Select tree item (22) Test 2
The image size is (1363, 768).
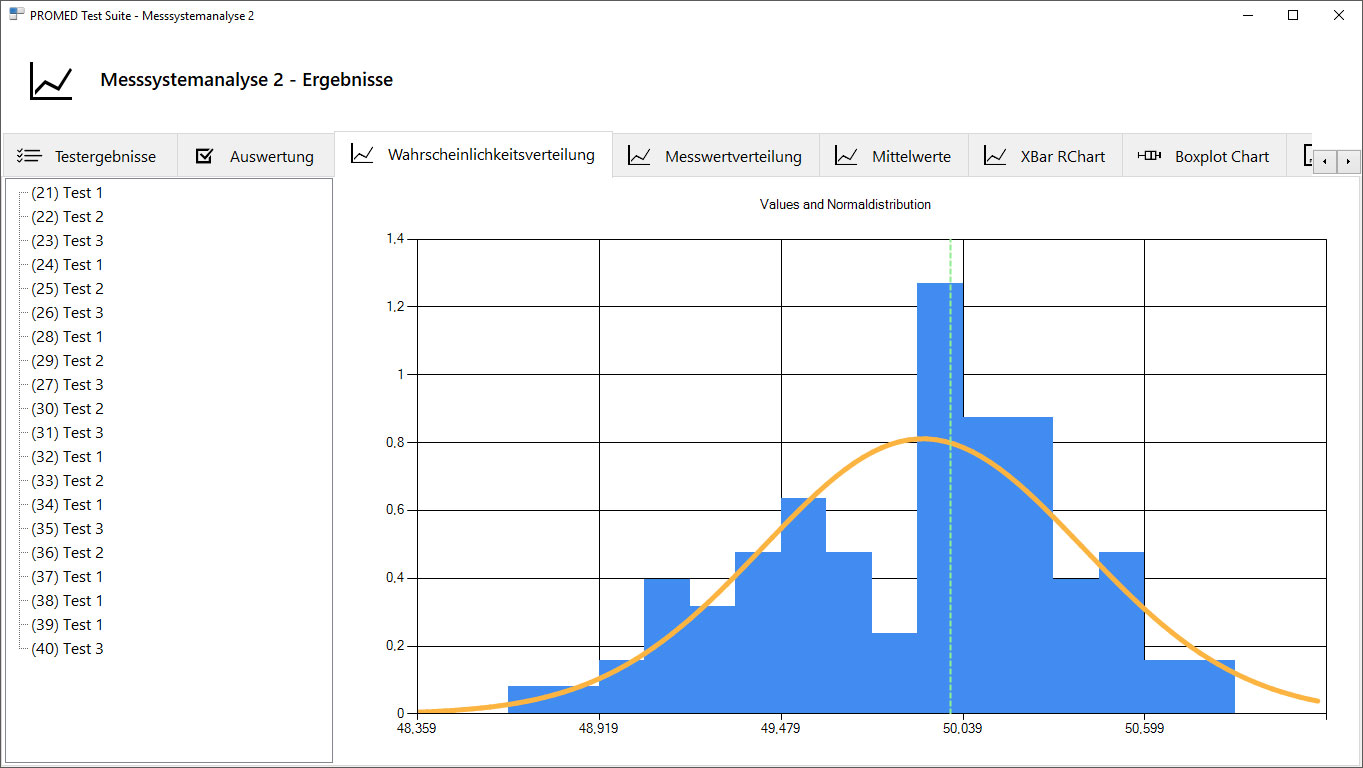point(67,217)
